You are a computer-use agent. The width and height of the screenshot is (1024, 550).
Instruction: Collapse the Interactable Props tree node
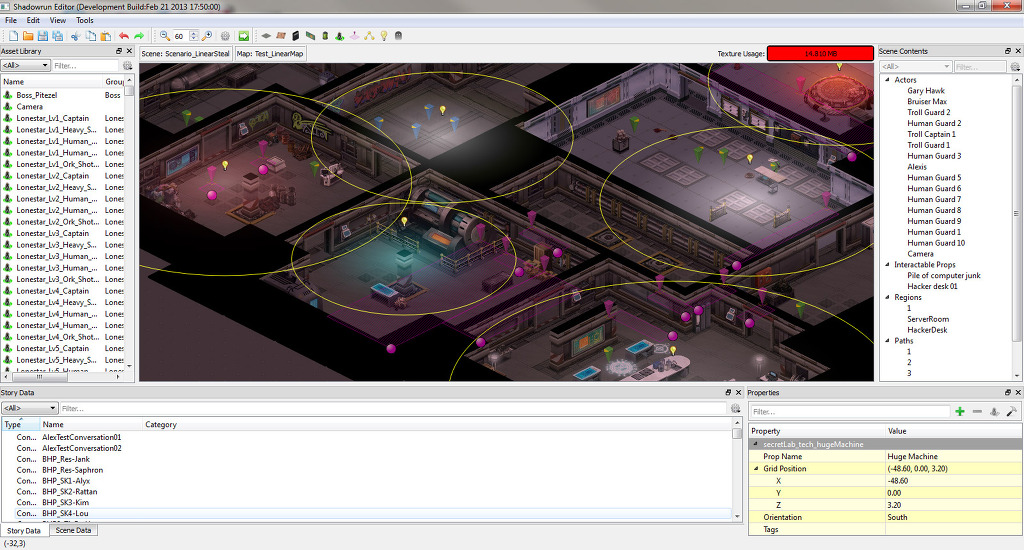[888, 265]
